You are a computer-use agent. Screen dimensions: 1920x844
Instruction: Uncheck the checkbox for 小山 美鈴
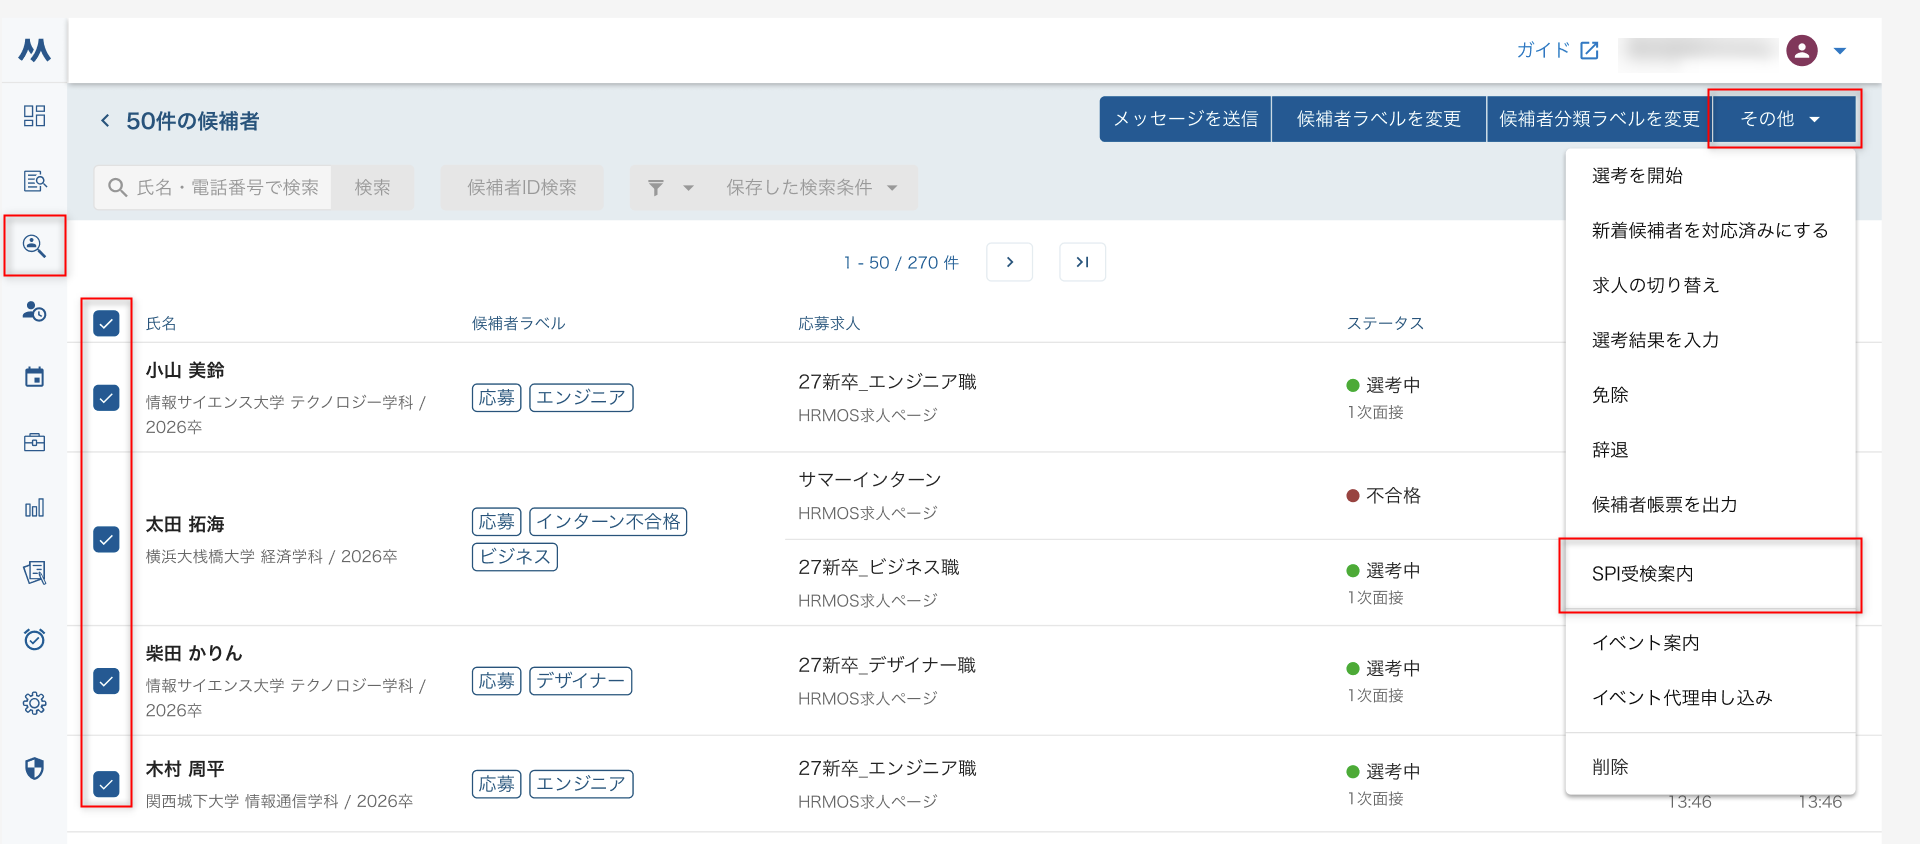point(106,398)
